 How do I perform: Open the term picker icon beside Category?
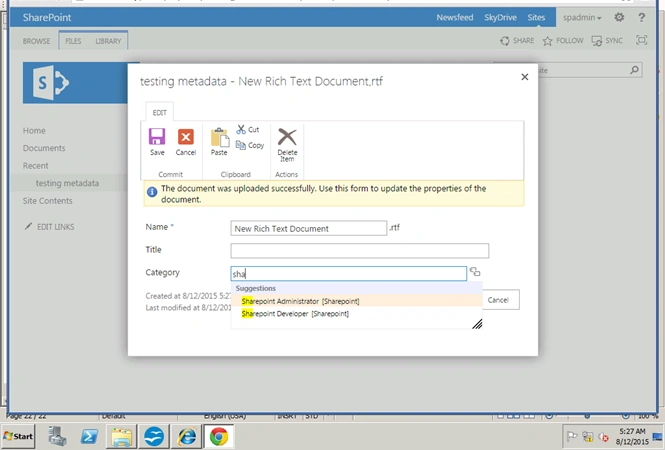pyautogui.click(x=475, y=272)
